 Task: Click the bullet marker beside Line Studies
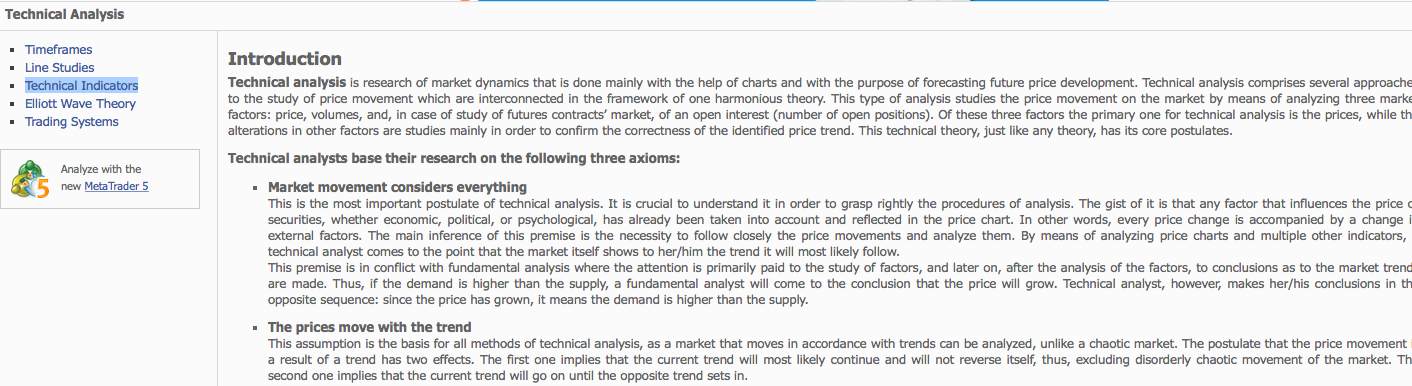(12, 68)
